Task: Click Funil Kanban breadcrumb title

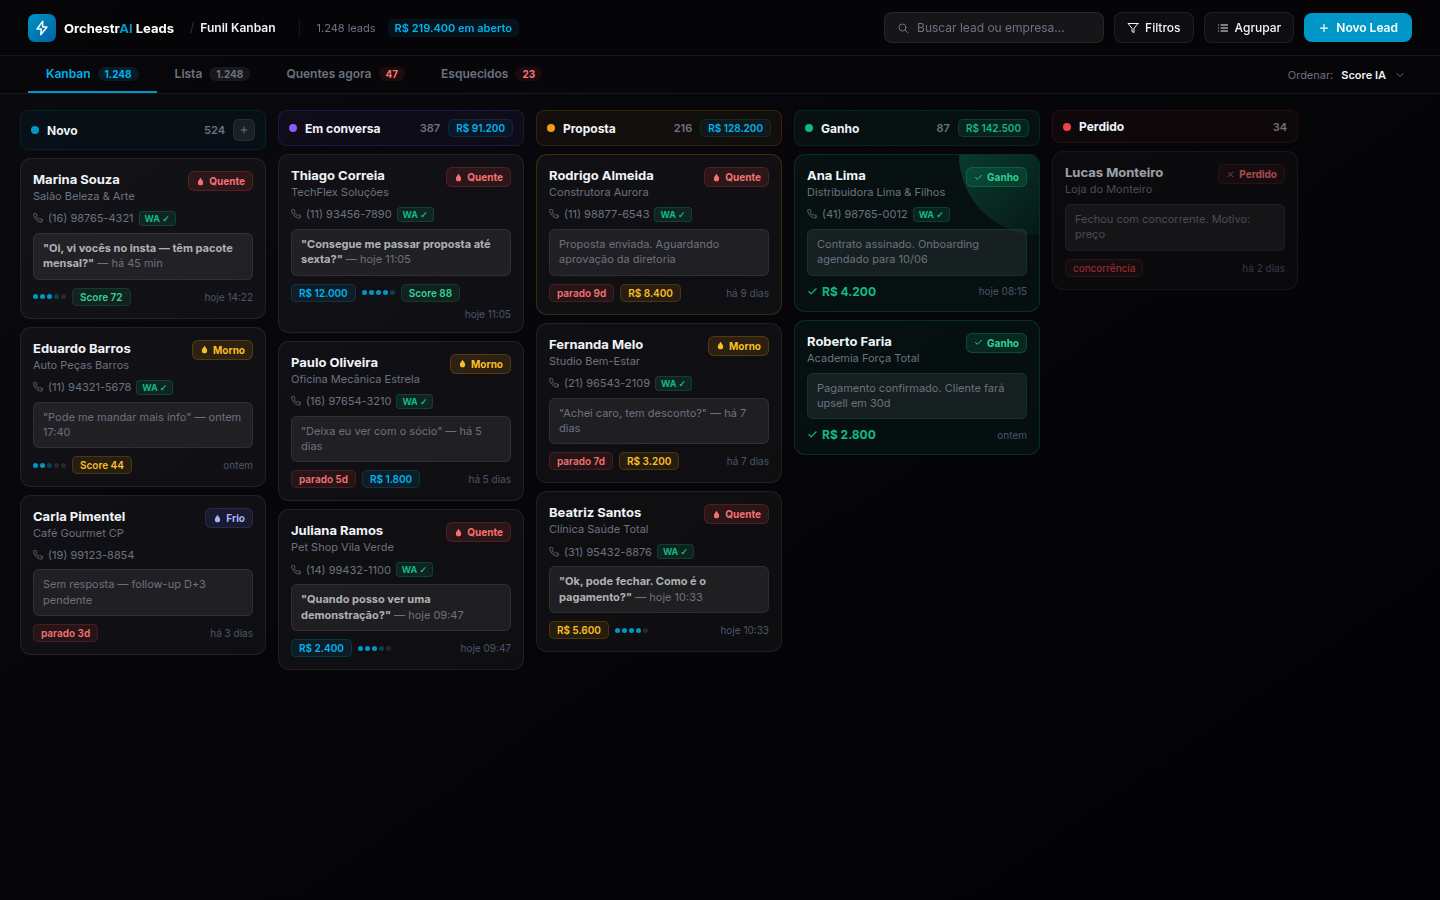Action: point(237,28)
